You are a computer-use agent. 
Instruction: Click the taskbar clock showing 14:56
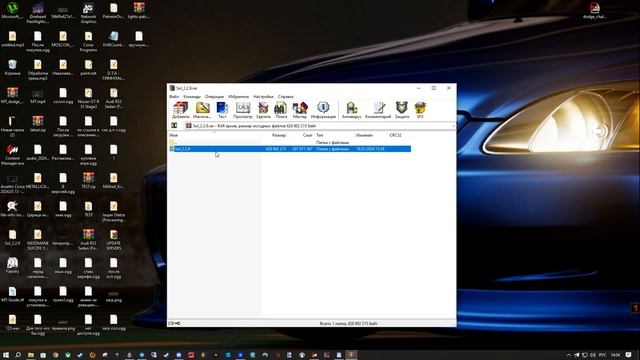(x=616, y=355)
